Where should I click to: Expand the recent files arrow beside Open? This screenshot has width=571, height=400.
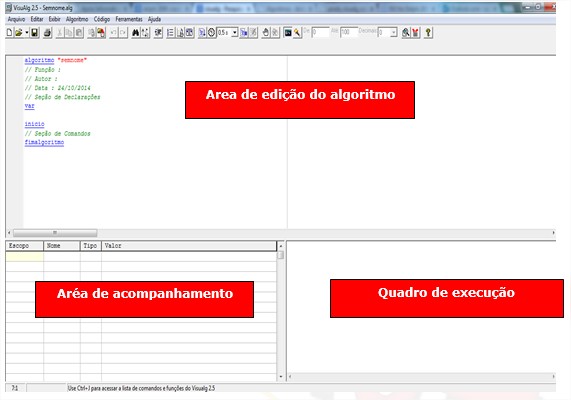[27, 33]
